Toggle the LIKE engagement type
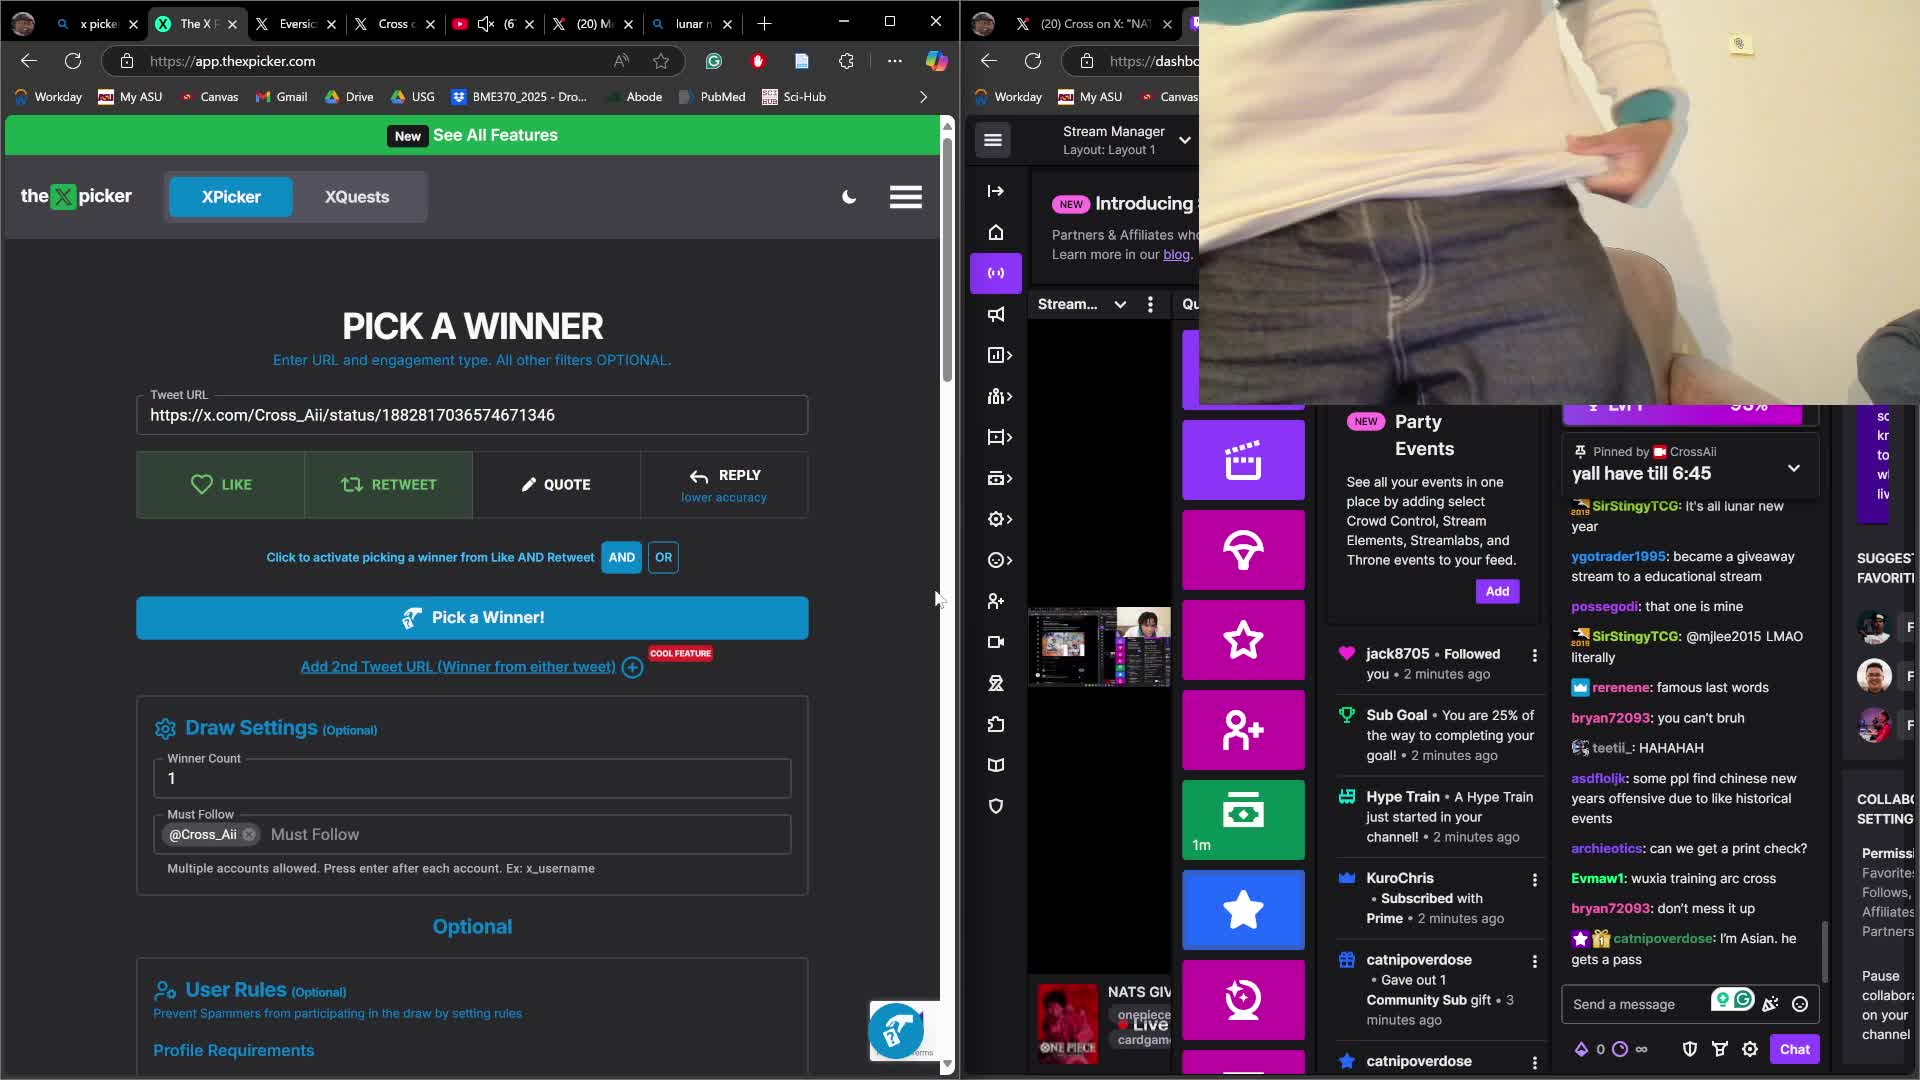Viewport: 1920px width, 1080px height. coord(221,485)
